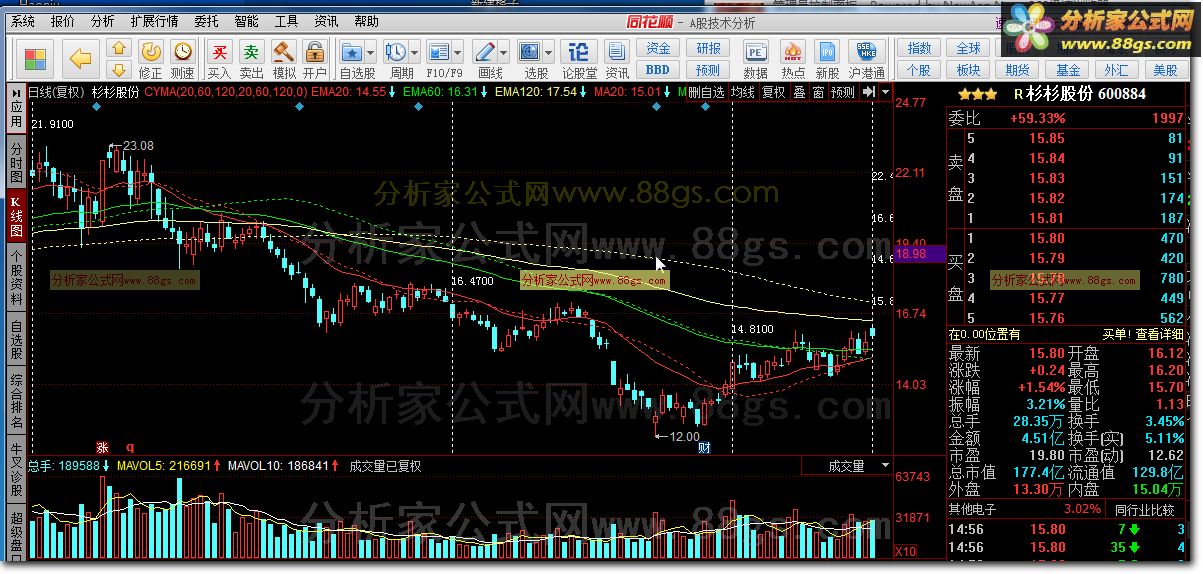Open the 沪港通 SSE HKE icon
This screenshot has width=1203, height=574.
(x=866, y=51)
